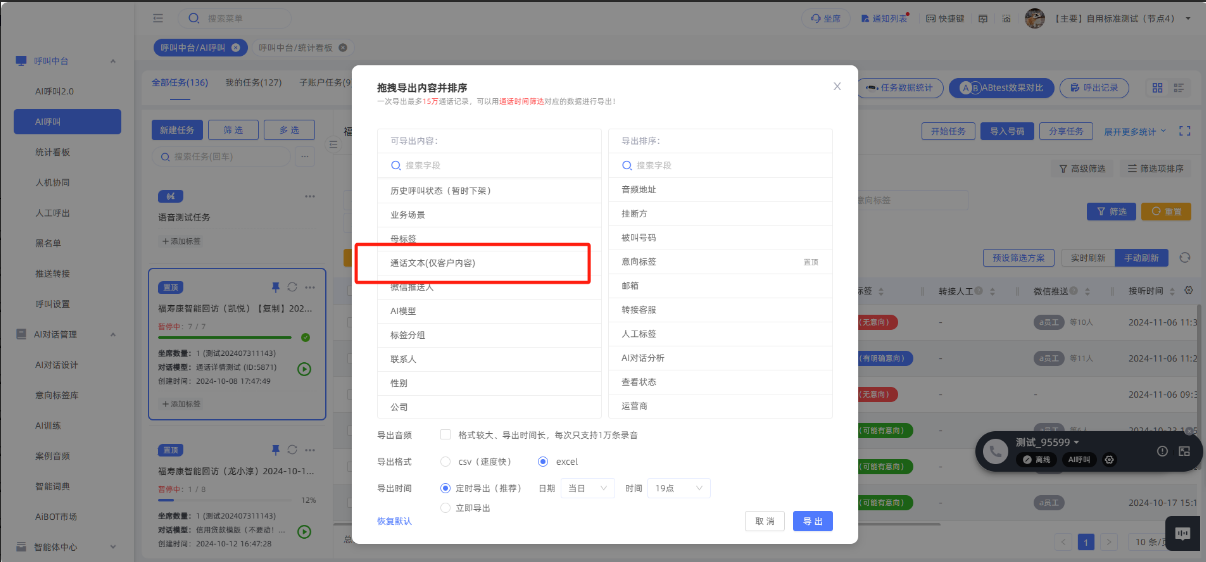
Task: Click 搜索字段 search box under 可导出内容
Action: pos(490,165)
